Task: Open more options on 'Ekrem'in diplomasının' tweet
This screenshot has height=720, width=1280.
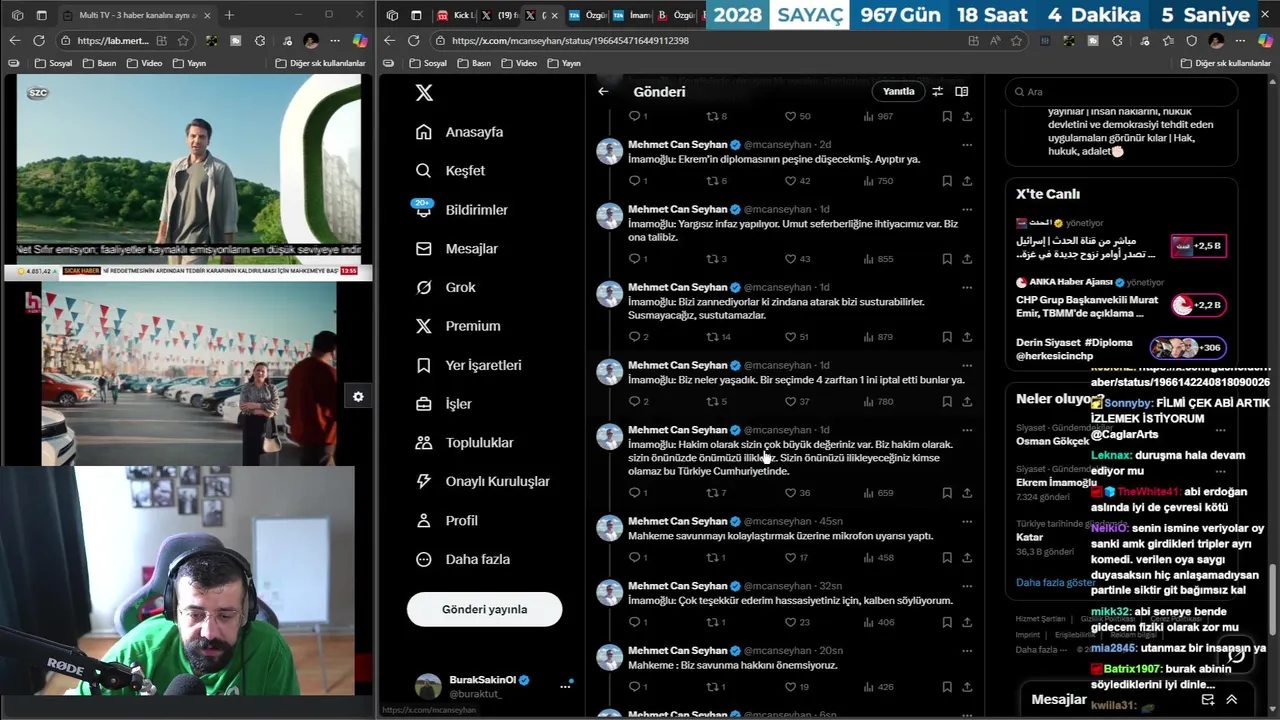Action: coord(967,145)
